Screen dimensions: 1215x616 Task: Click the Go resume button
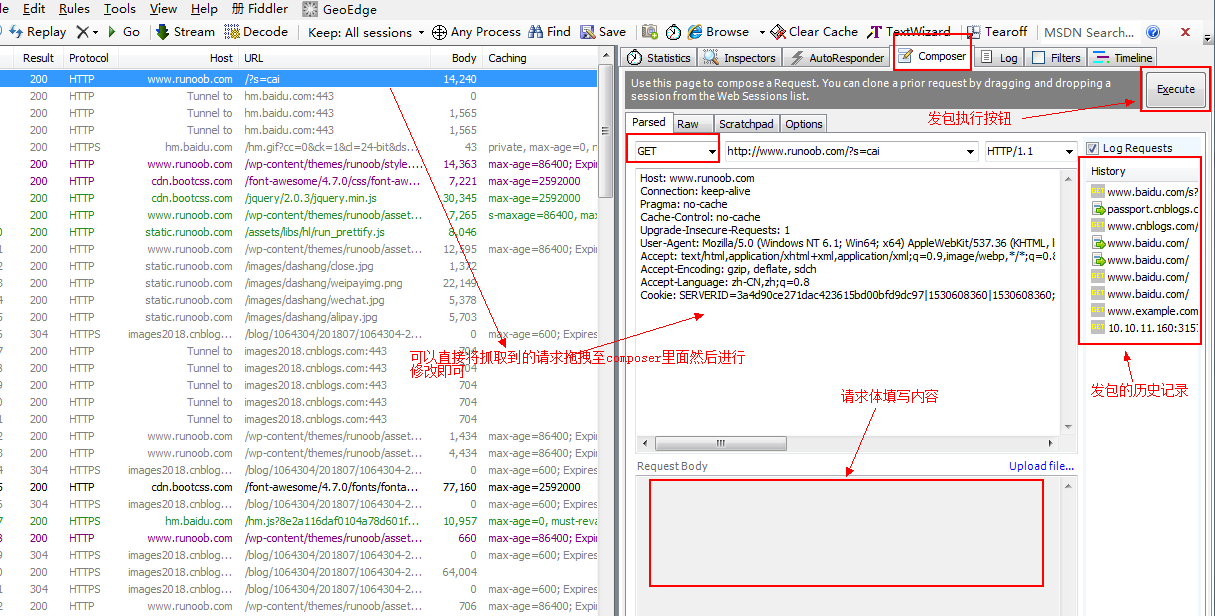click(x=123, y=32)
